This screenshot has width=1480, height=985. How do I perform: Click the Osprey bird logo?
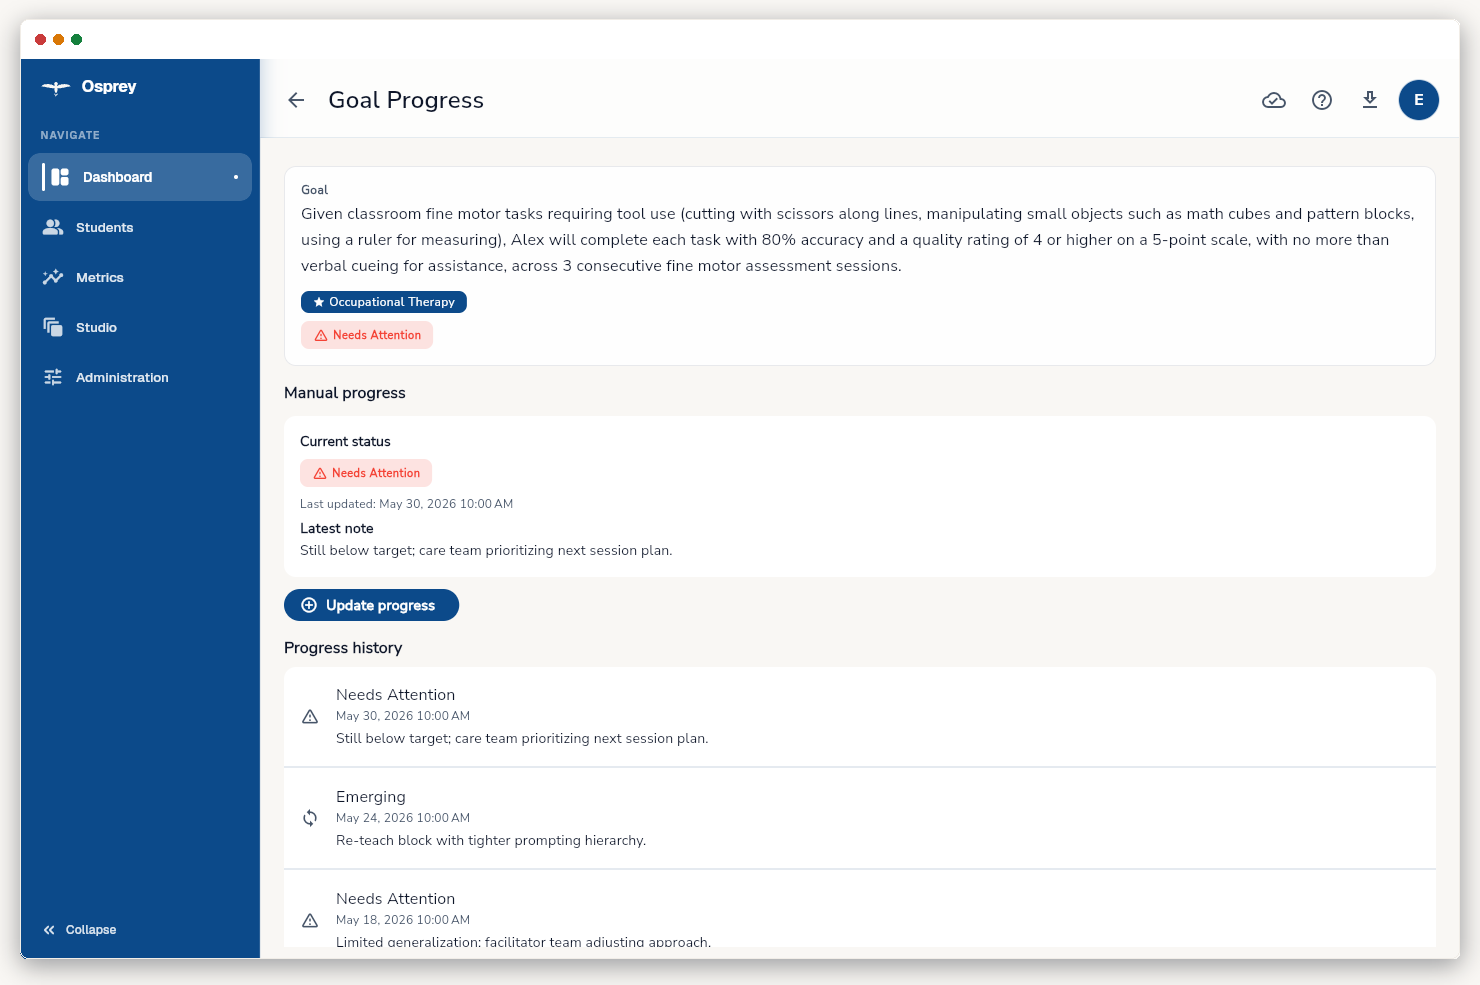[x=56, y=87]
